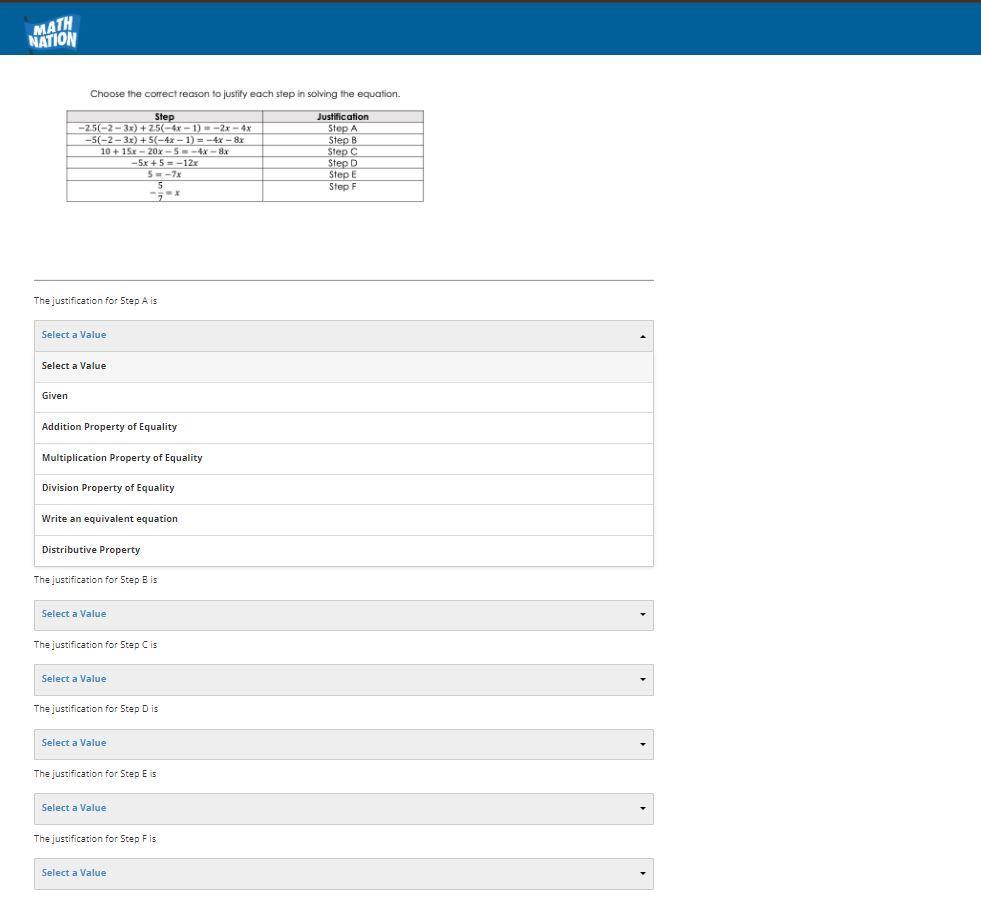The width and height of the screenshot is (981, 911).
Task: Pick 'Write an equivalent equation' option
Action: coord(343,519)
